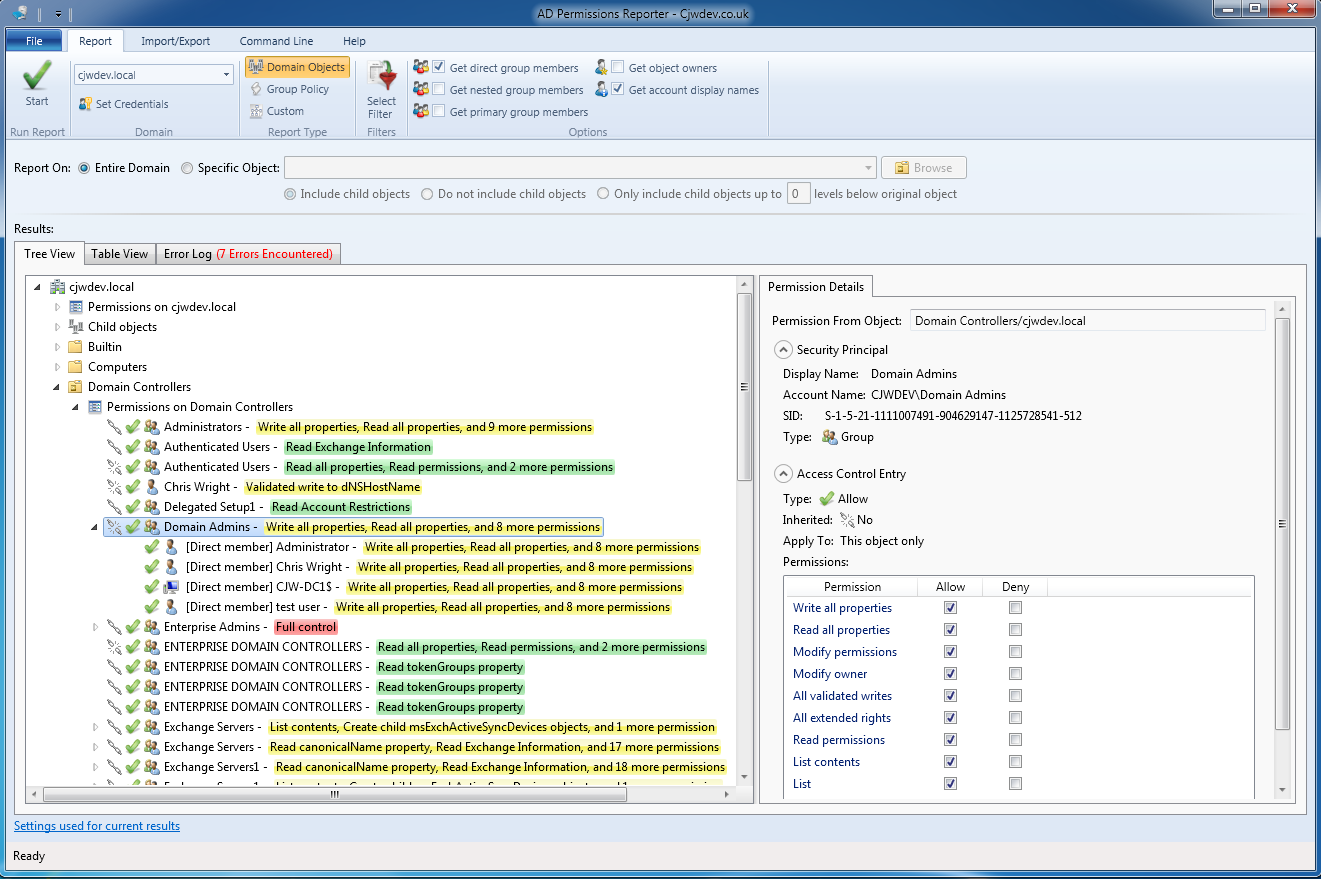Viewport: 1321px width, 879px height.
Task: Select the Domain Objects report type
Action: point(297,67)
